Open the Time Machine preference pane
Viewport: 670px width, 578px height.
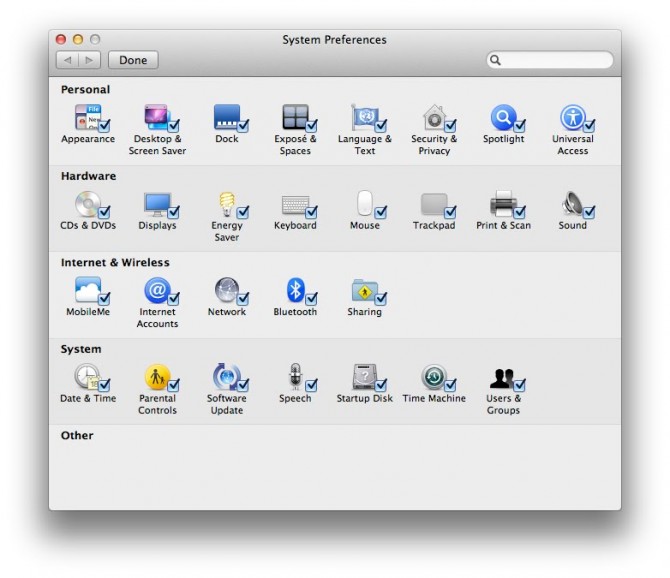pos(432,377)
